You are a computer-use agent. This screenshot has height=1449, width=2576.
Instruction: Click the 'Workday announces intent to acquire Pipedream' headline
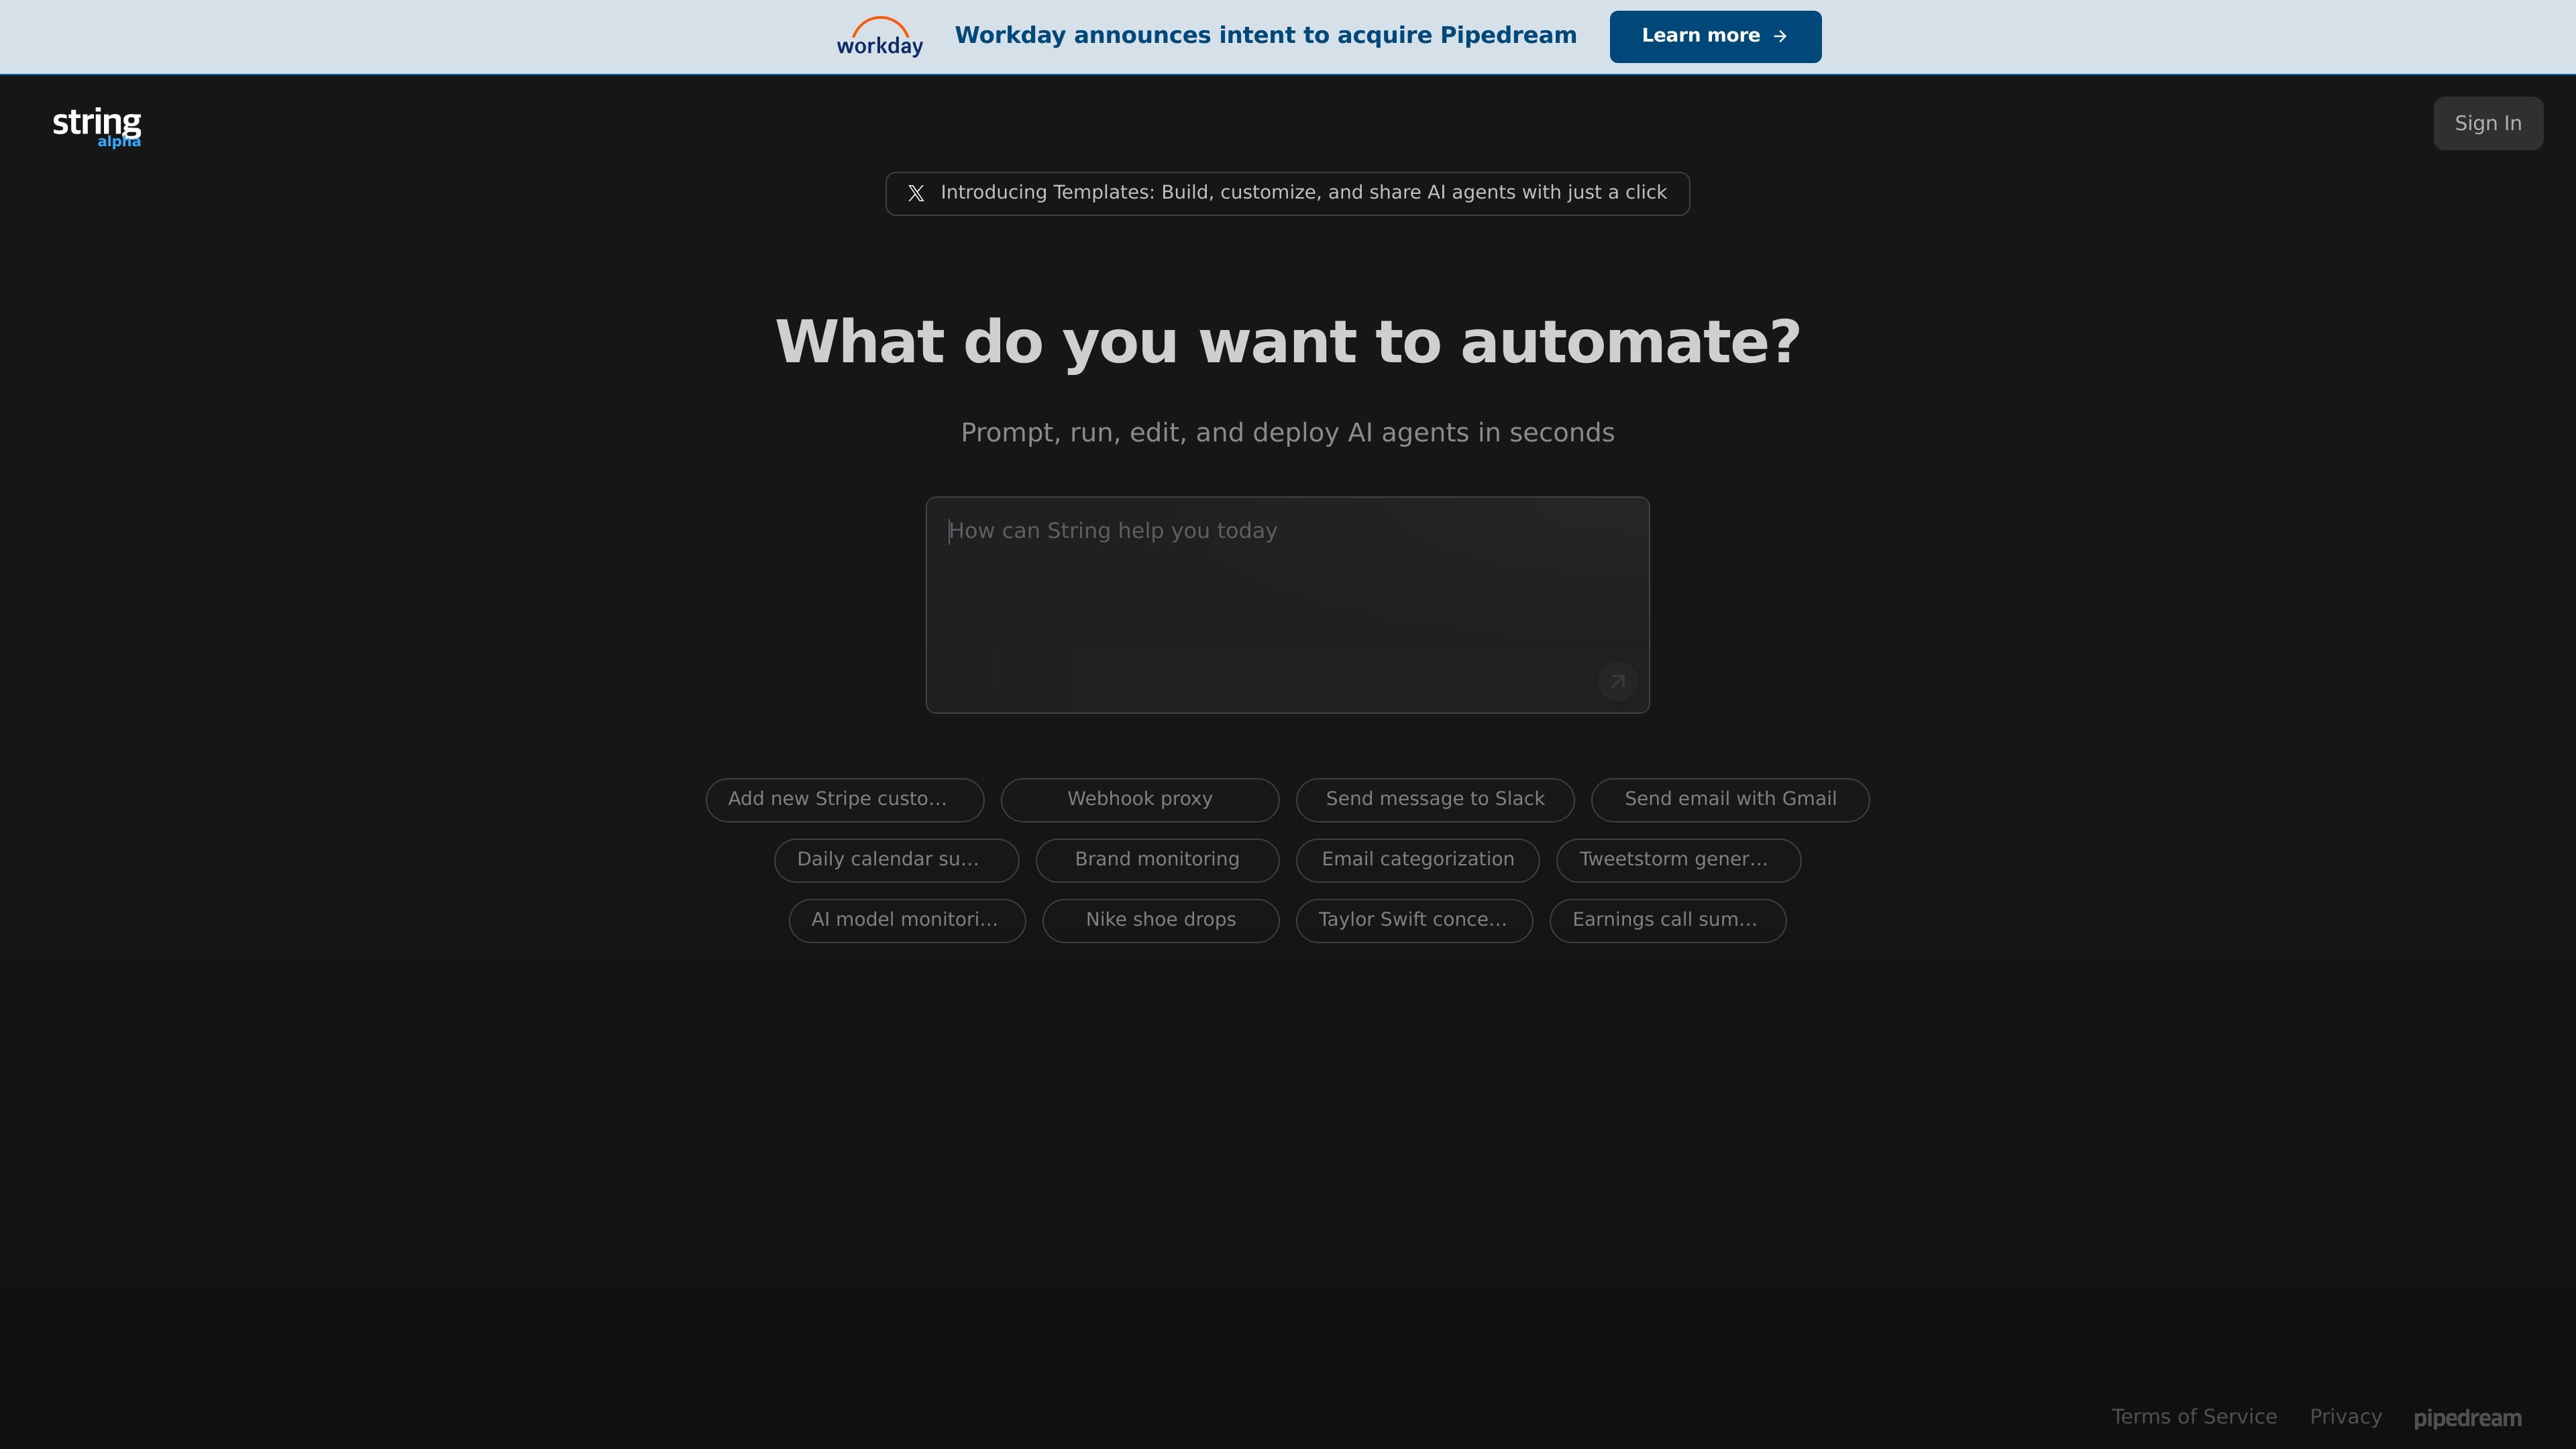click(1265, 36)
